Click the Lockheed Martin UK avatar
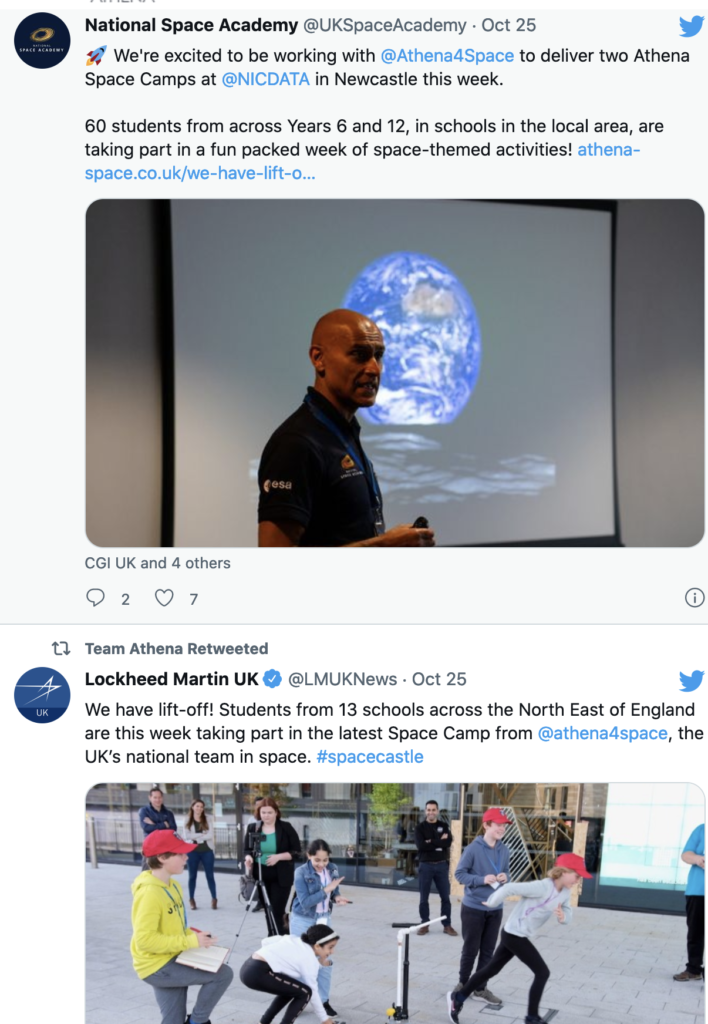 point(42,695)
